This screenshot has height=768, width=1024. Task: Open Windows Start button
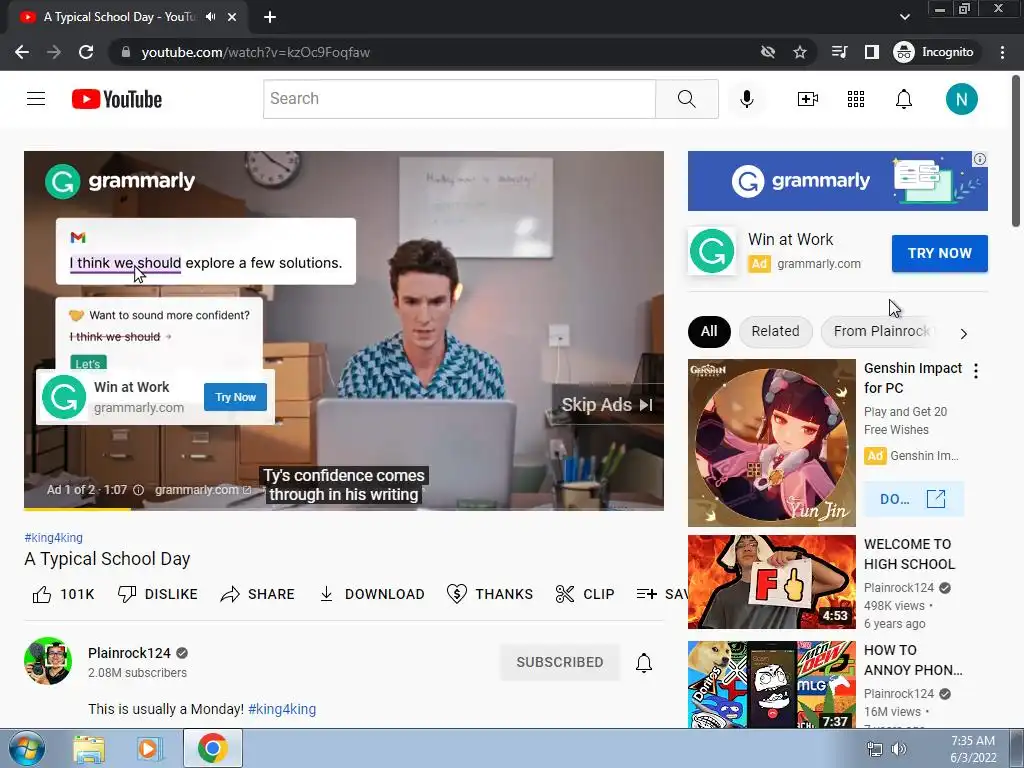(x=26, y=748)
